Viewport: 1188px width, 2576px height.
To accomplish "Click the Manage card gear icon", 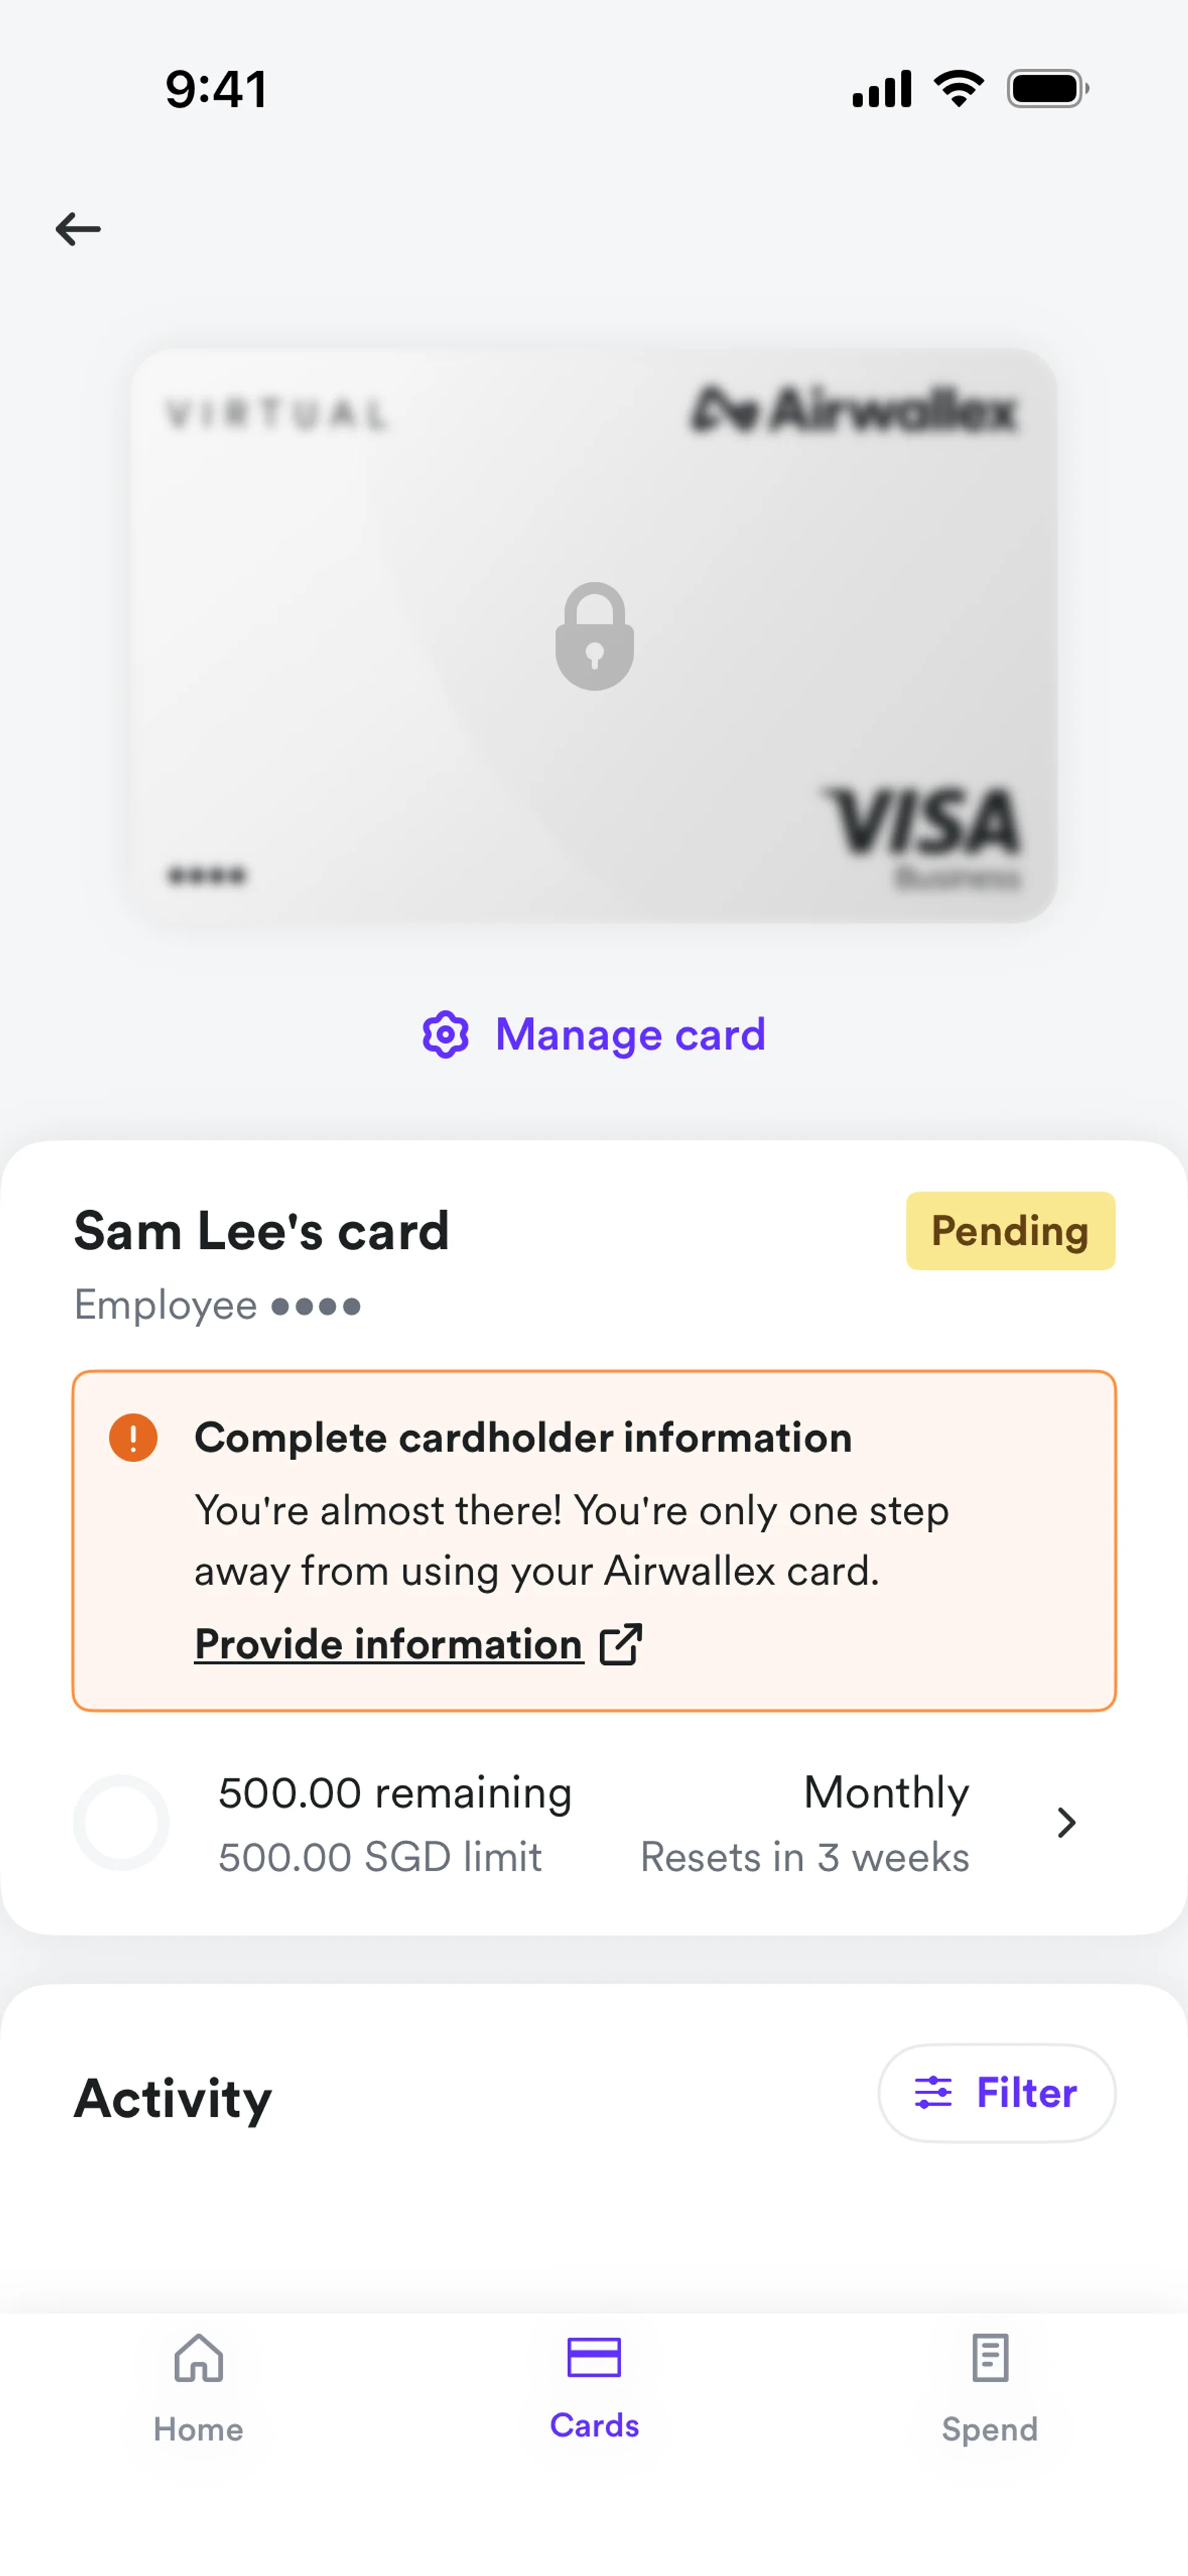I will [x=445, y=1034].
